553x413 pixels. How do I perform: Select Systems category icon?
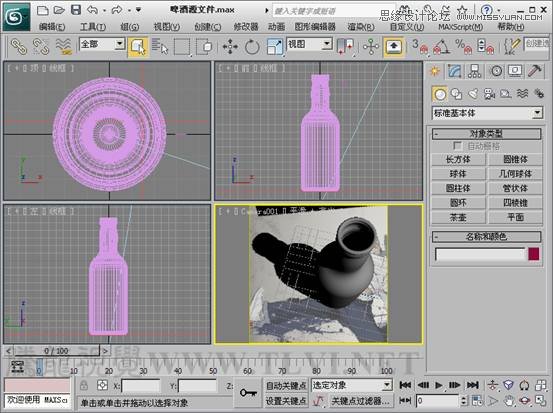coord(539,94)
